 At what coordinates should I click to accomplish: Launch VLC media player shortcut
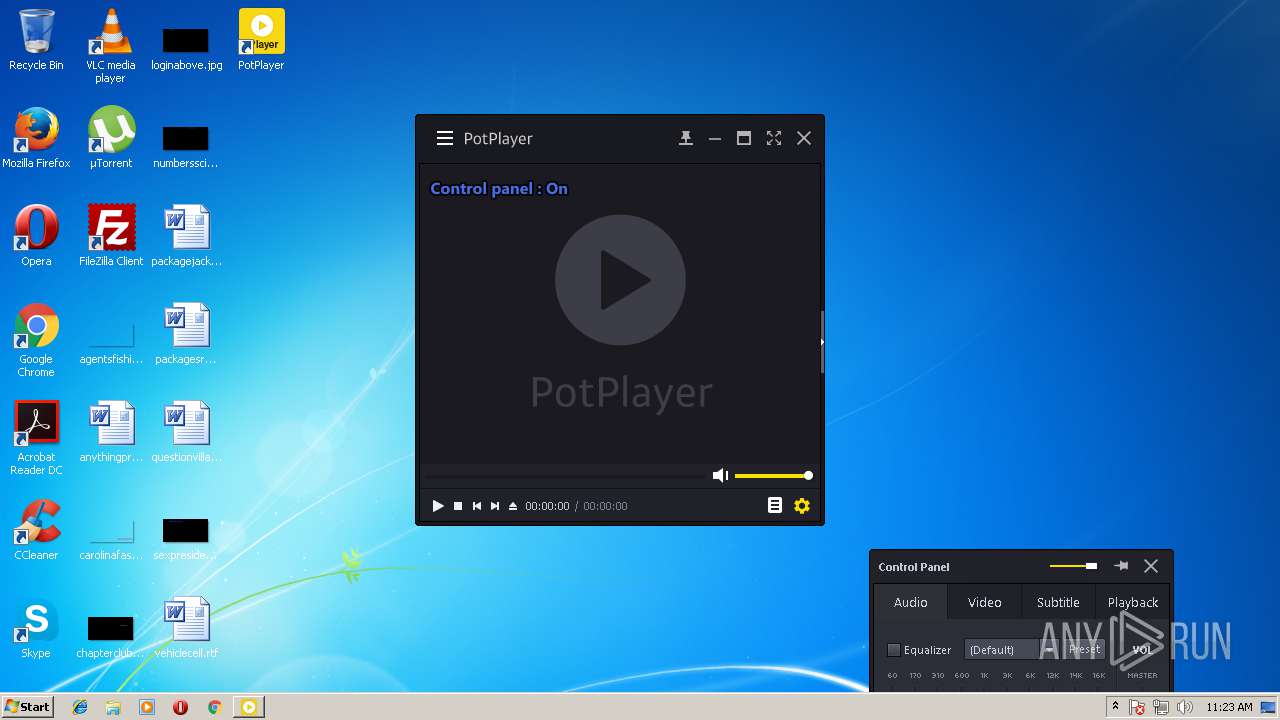tap(110, 46)
